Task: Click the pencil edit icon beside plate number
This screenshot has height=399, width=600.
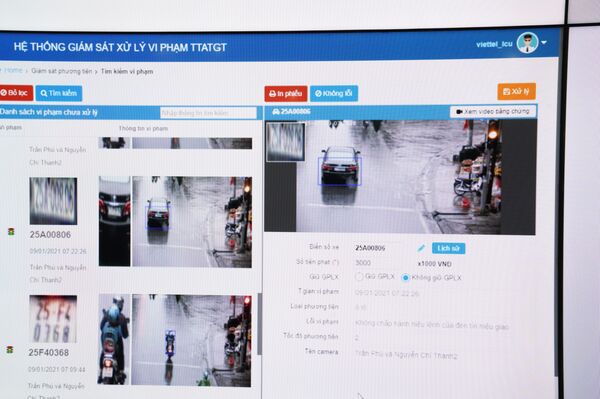Action: 421,248
